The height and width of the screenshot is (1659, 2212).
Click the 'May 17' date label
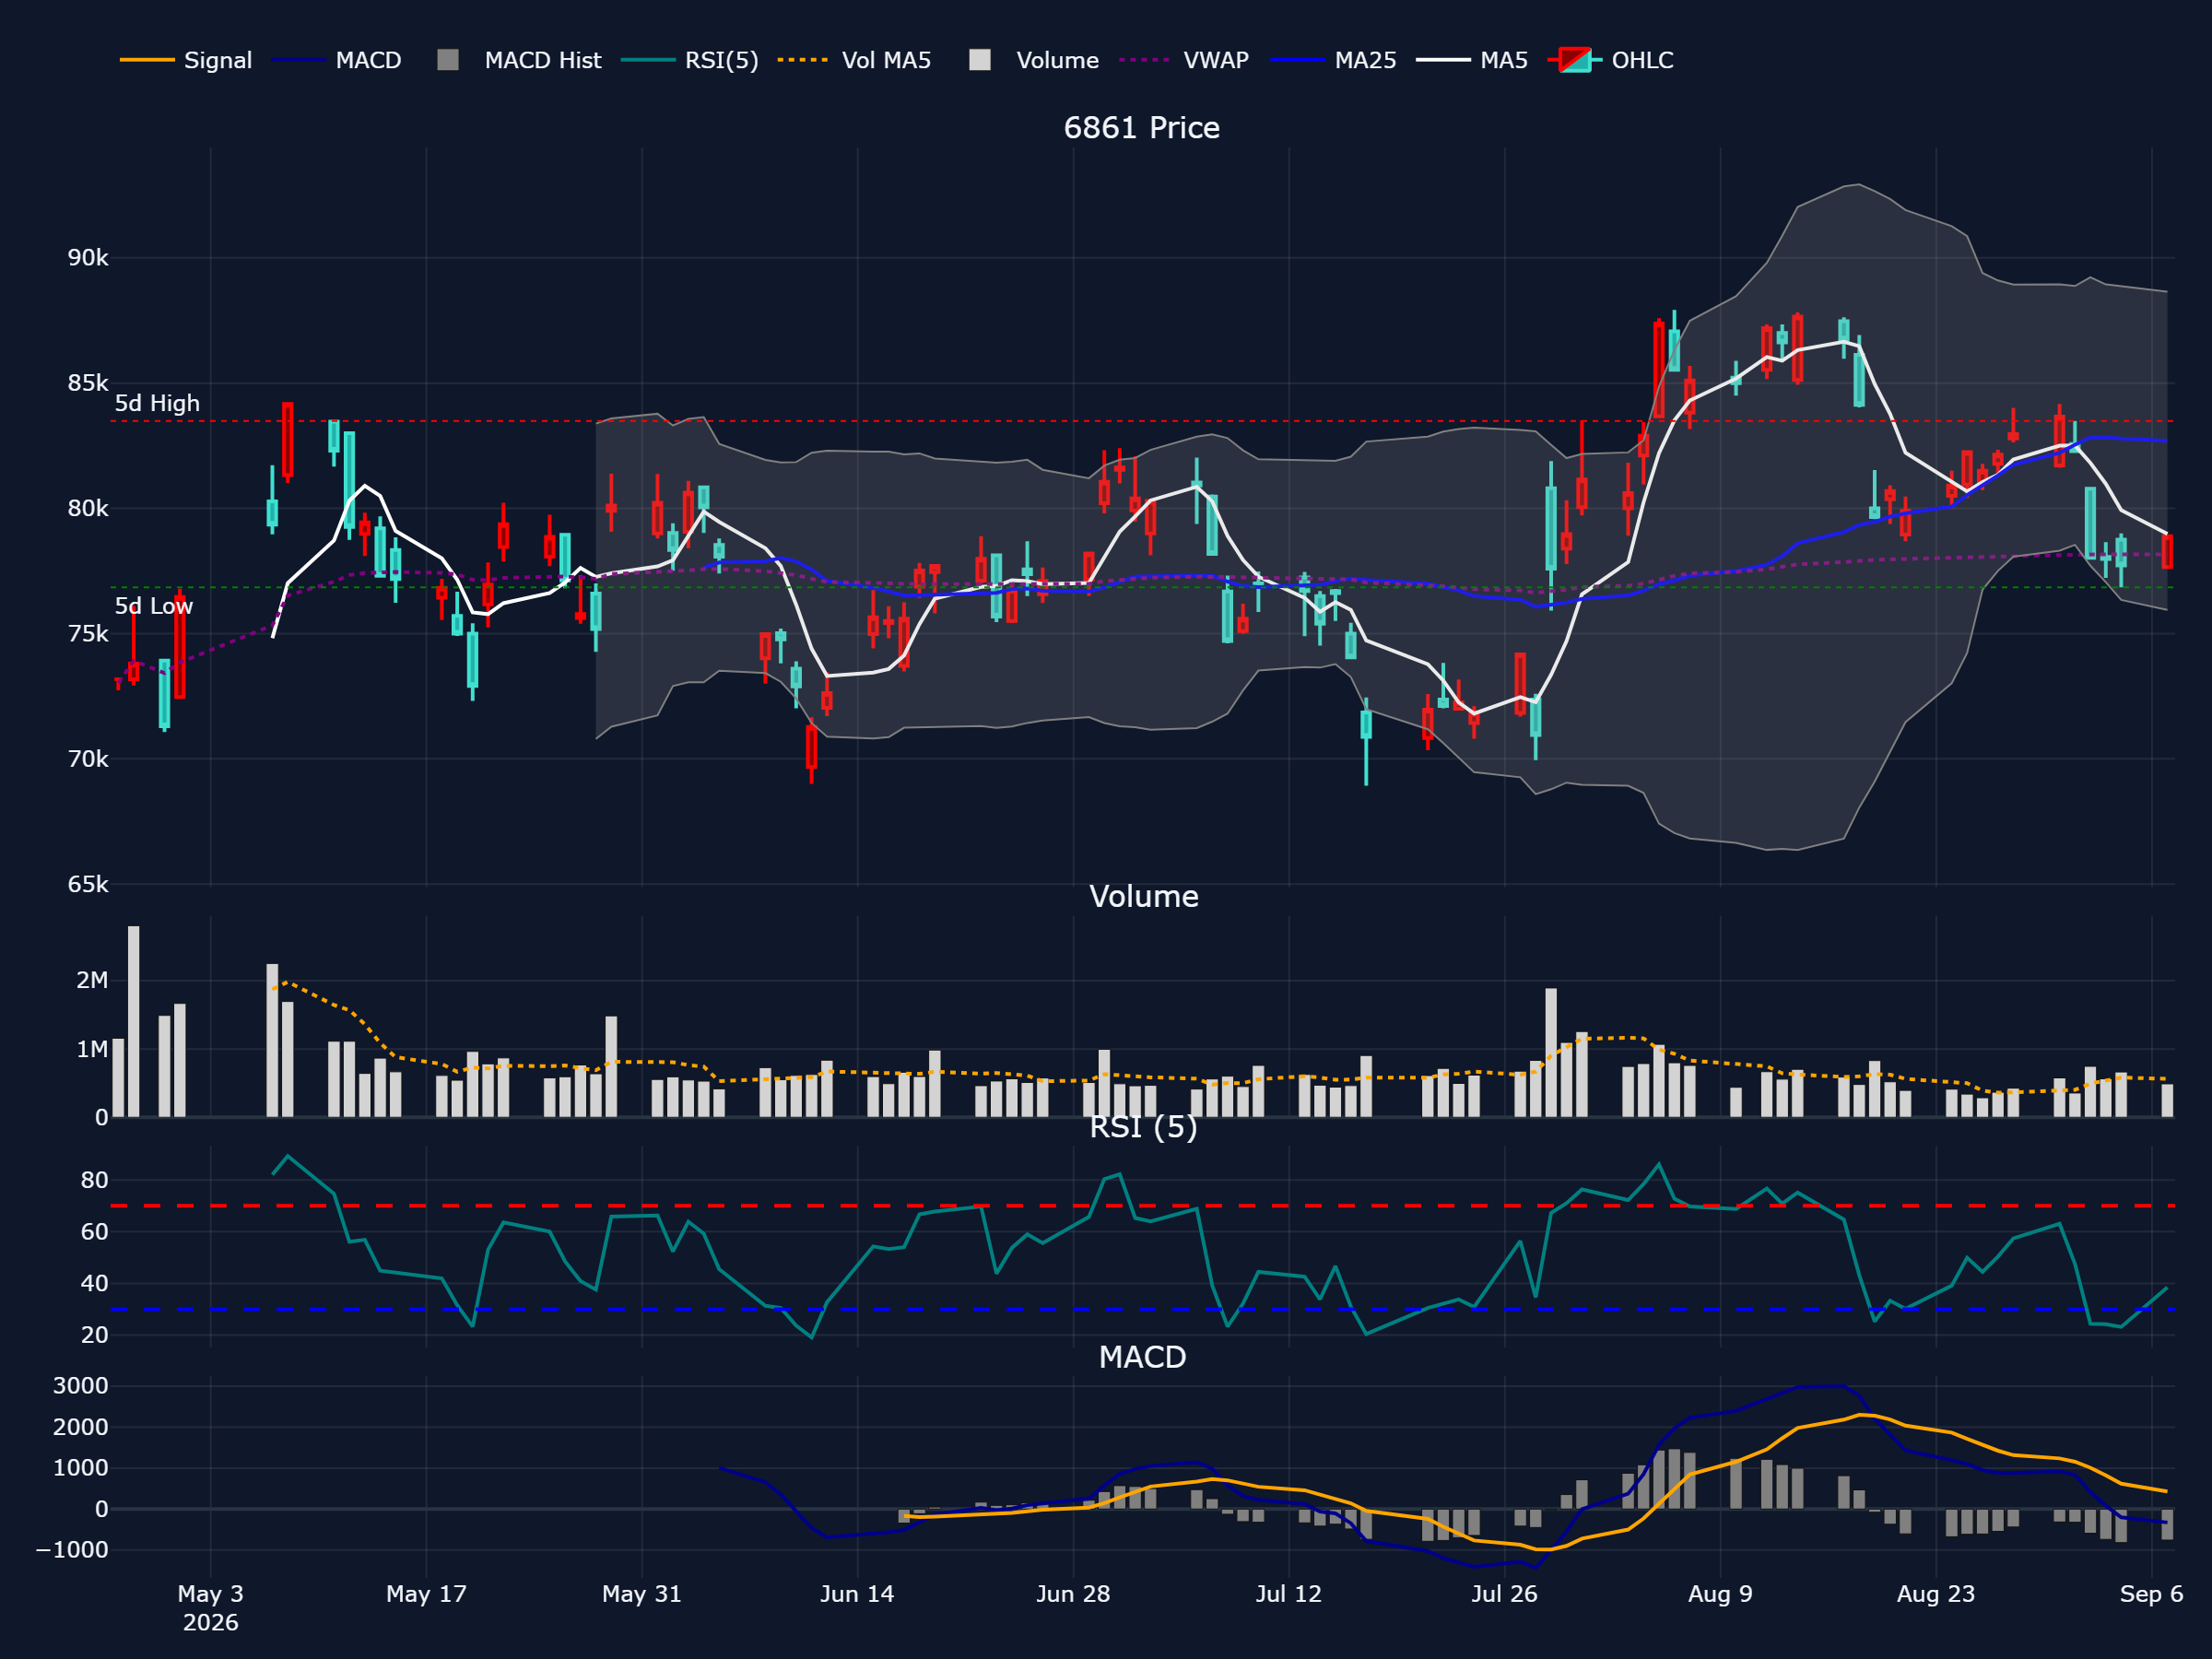426,1594
